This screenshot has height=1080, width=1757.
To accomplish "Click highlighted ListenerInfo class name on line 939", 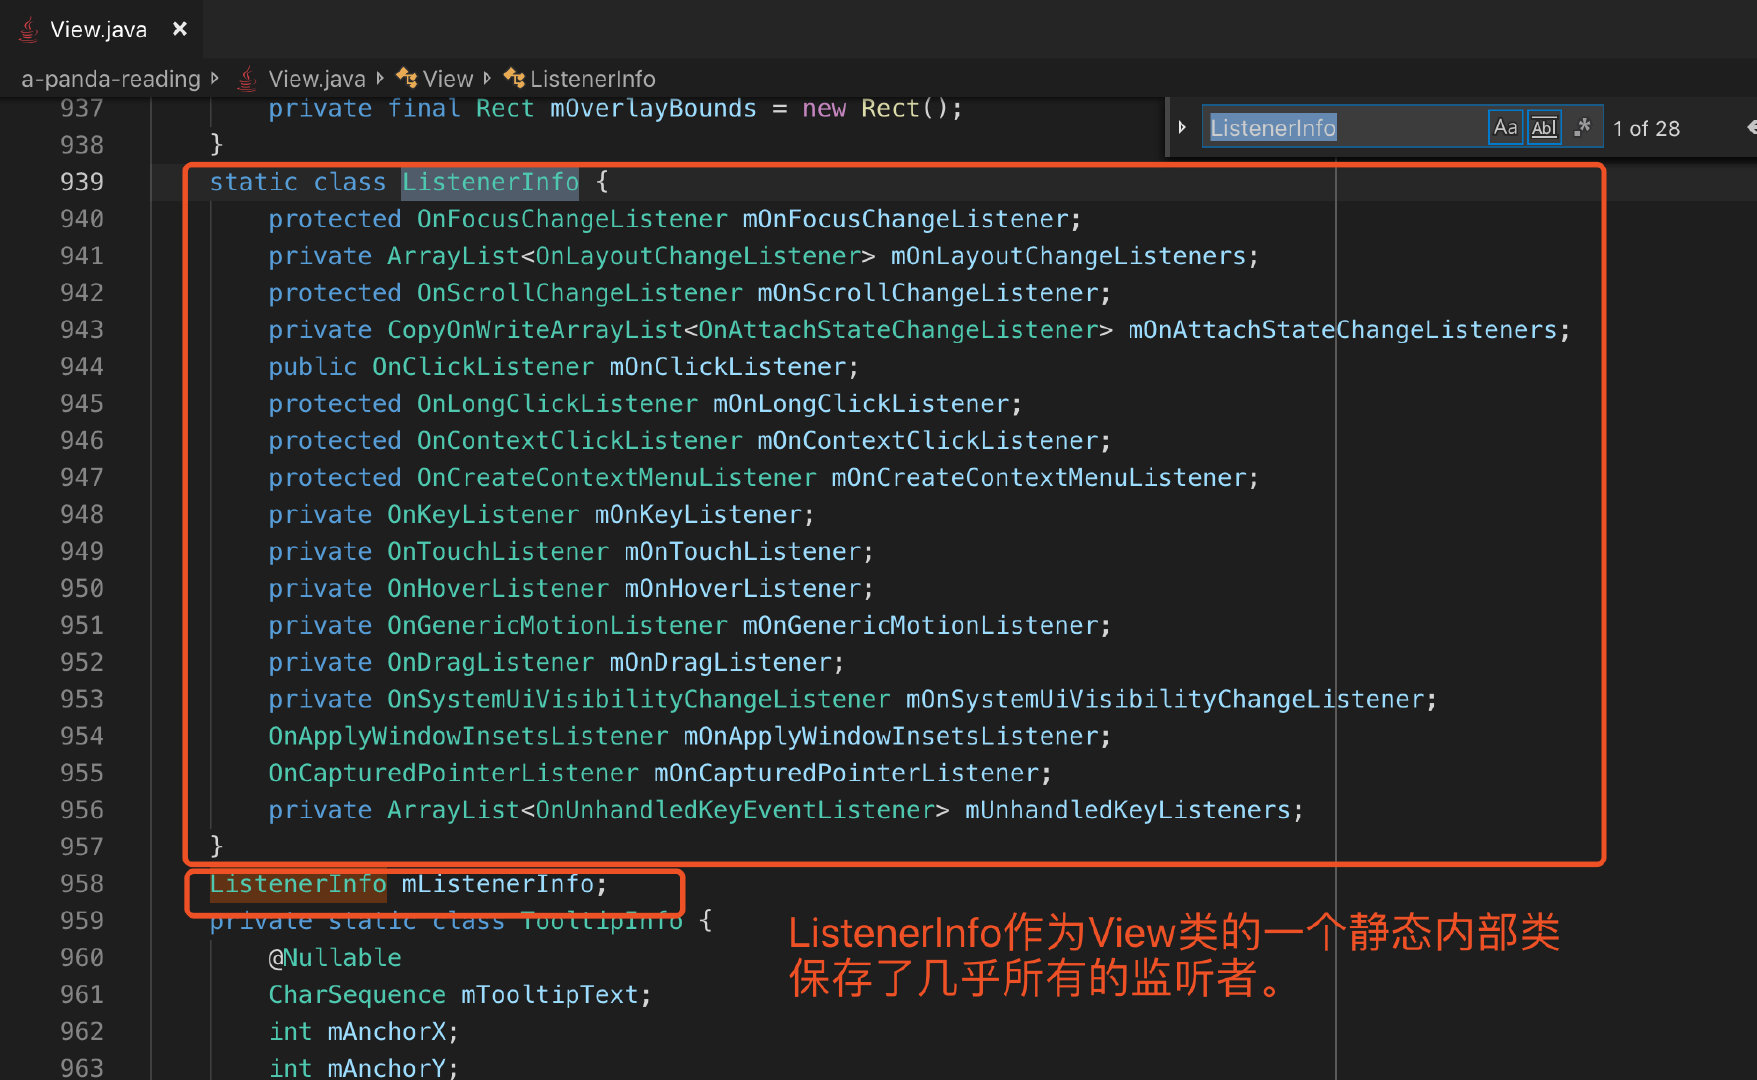I will point(490,182).
